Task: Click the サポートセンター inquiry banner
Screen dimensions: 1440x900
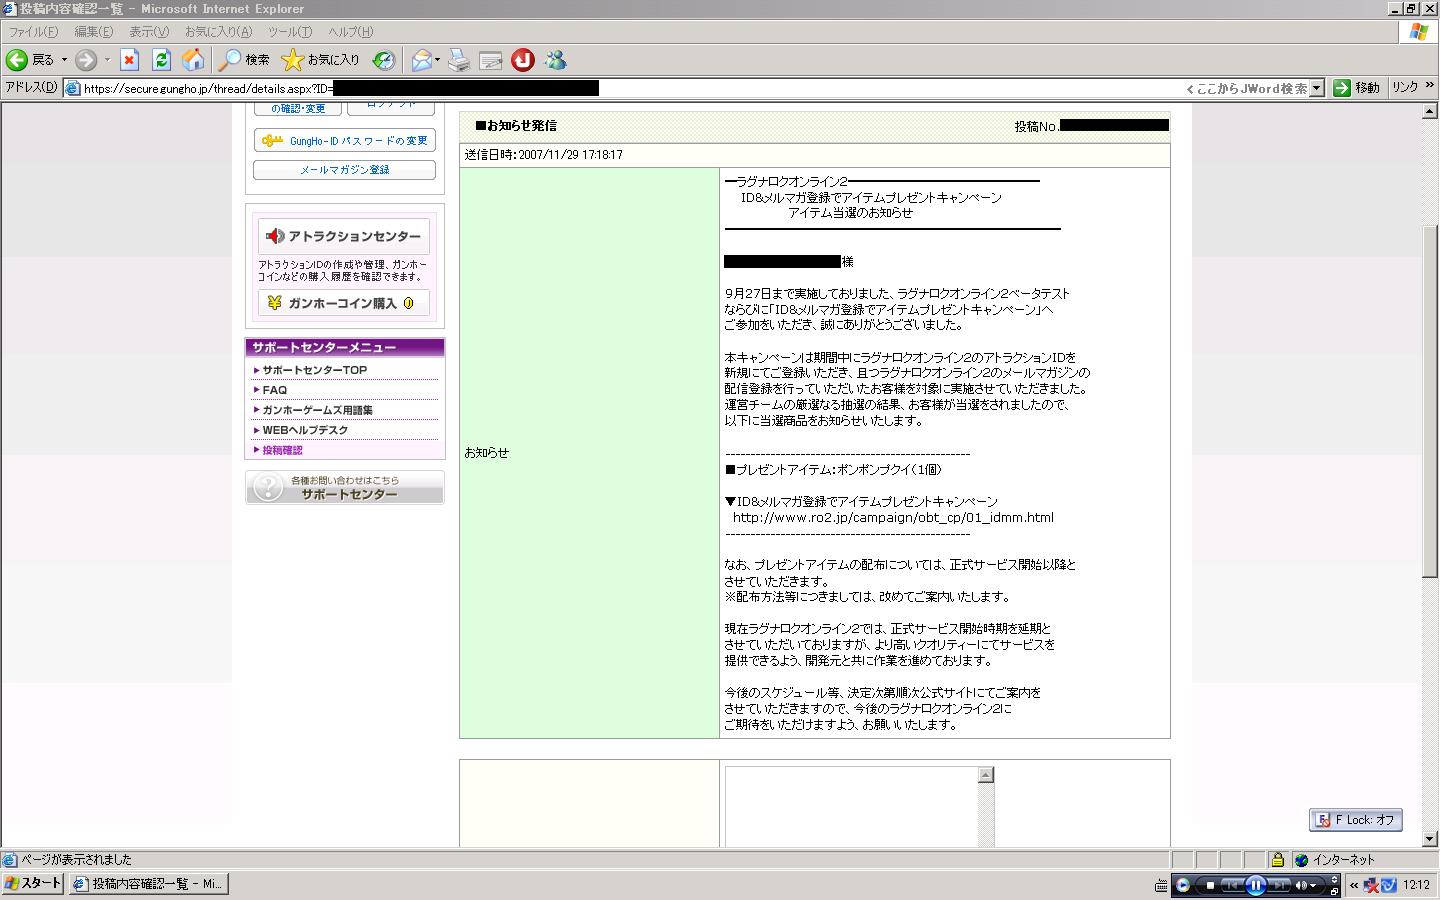Action: coord(345,488)
